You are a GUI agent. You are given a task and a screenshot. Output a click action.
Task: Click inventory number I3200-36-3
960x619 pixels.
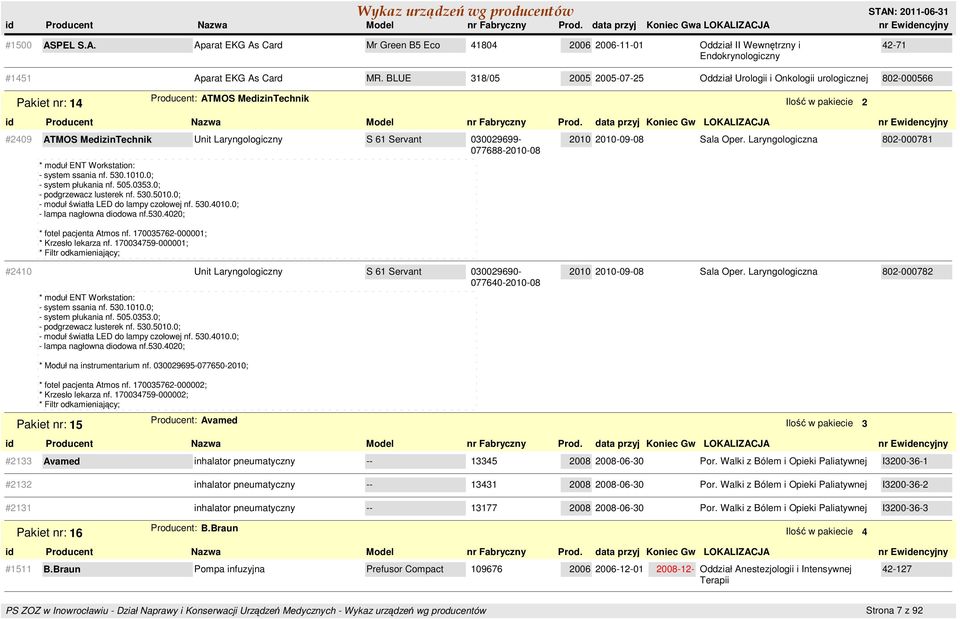point(916,508)
